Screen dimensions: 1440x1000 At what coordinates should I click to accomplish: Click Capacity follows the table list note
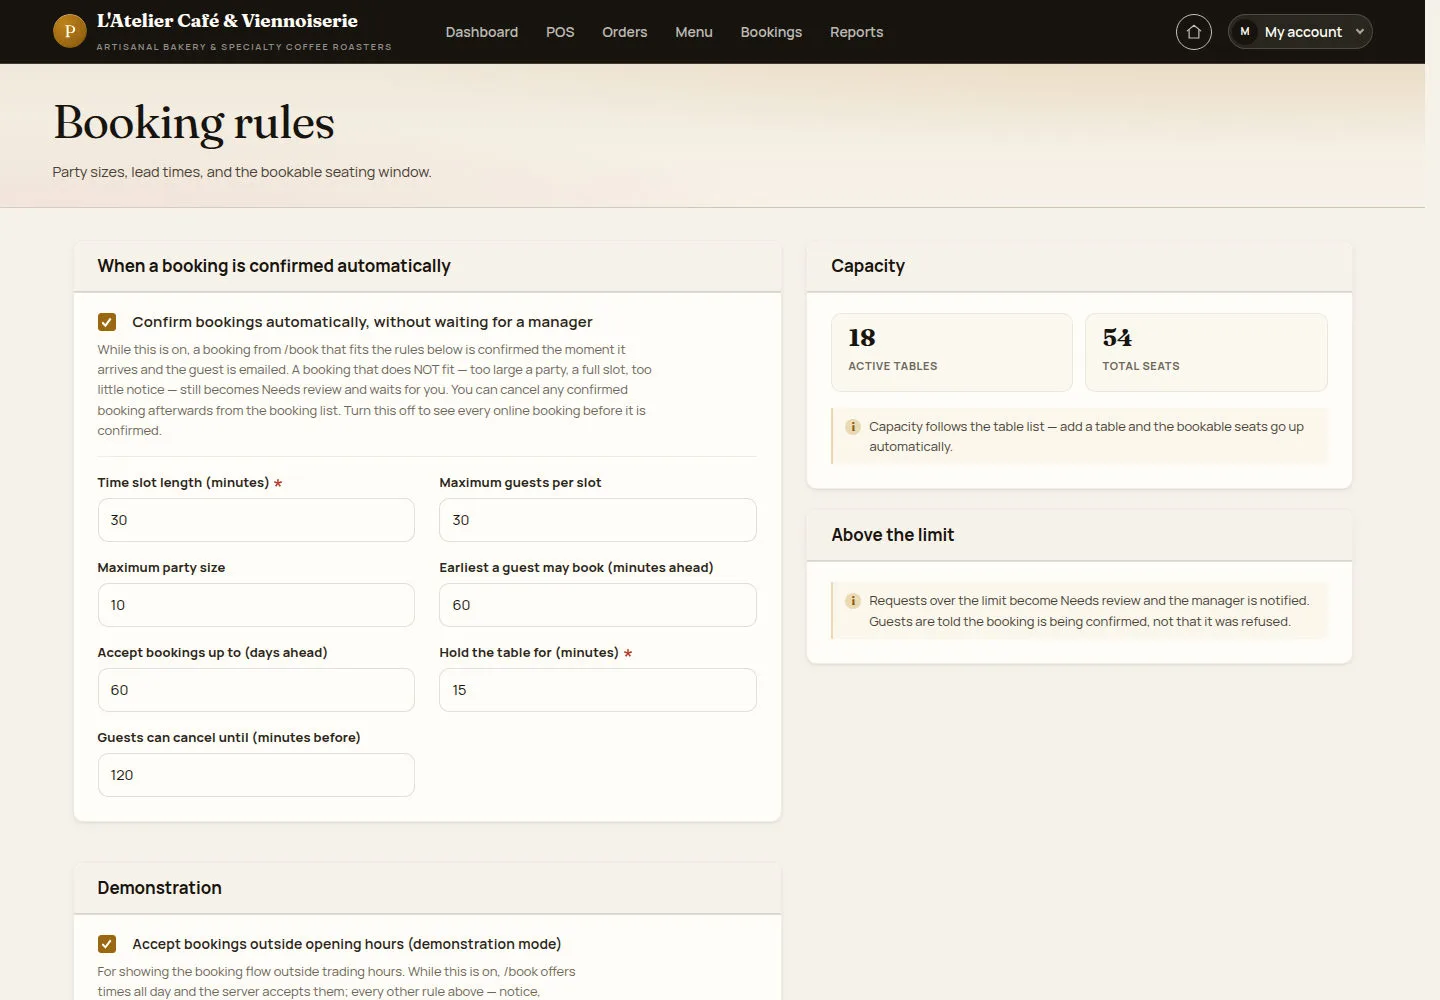pyautogui.click(x=1086, y=437)
